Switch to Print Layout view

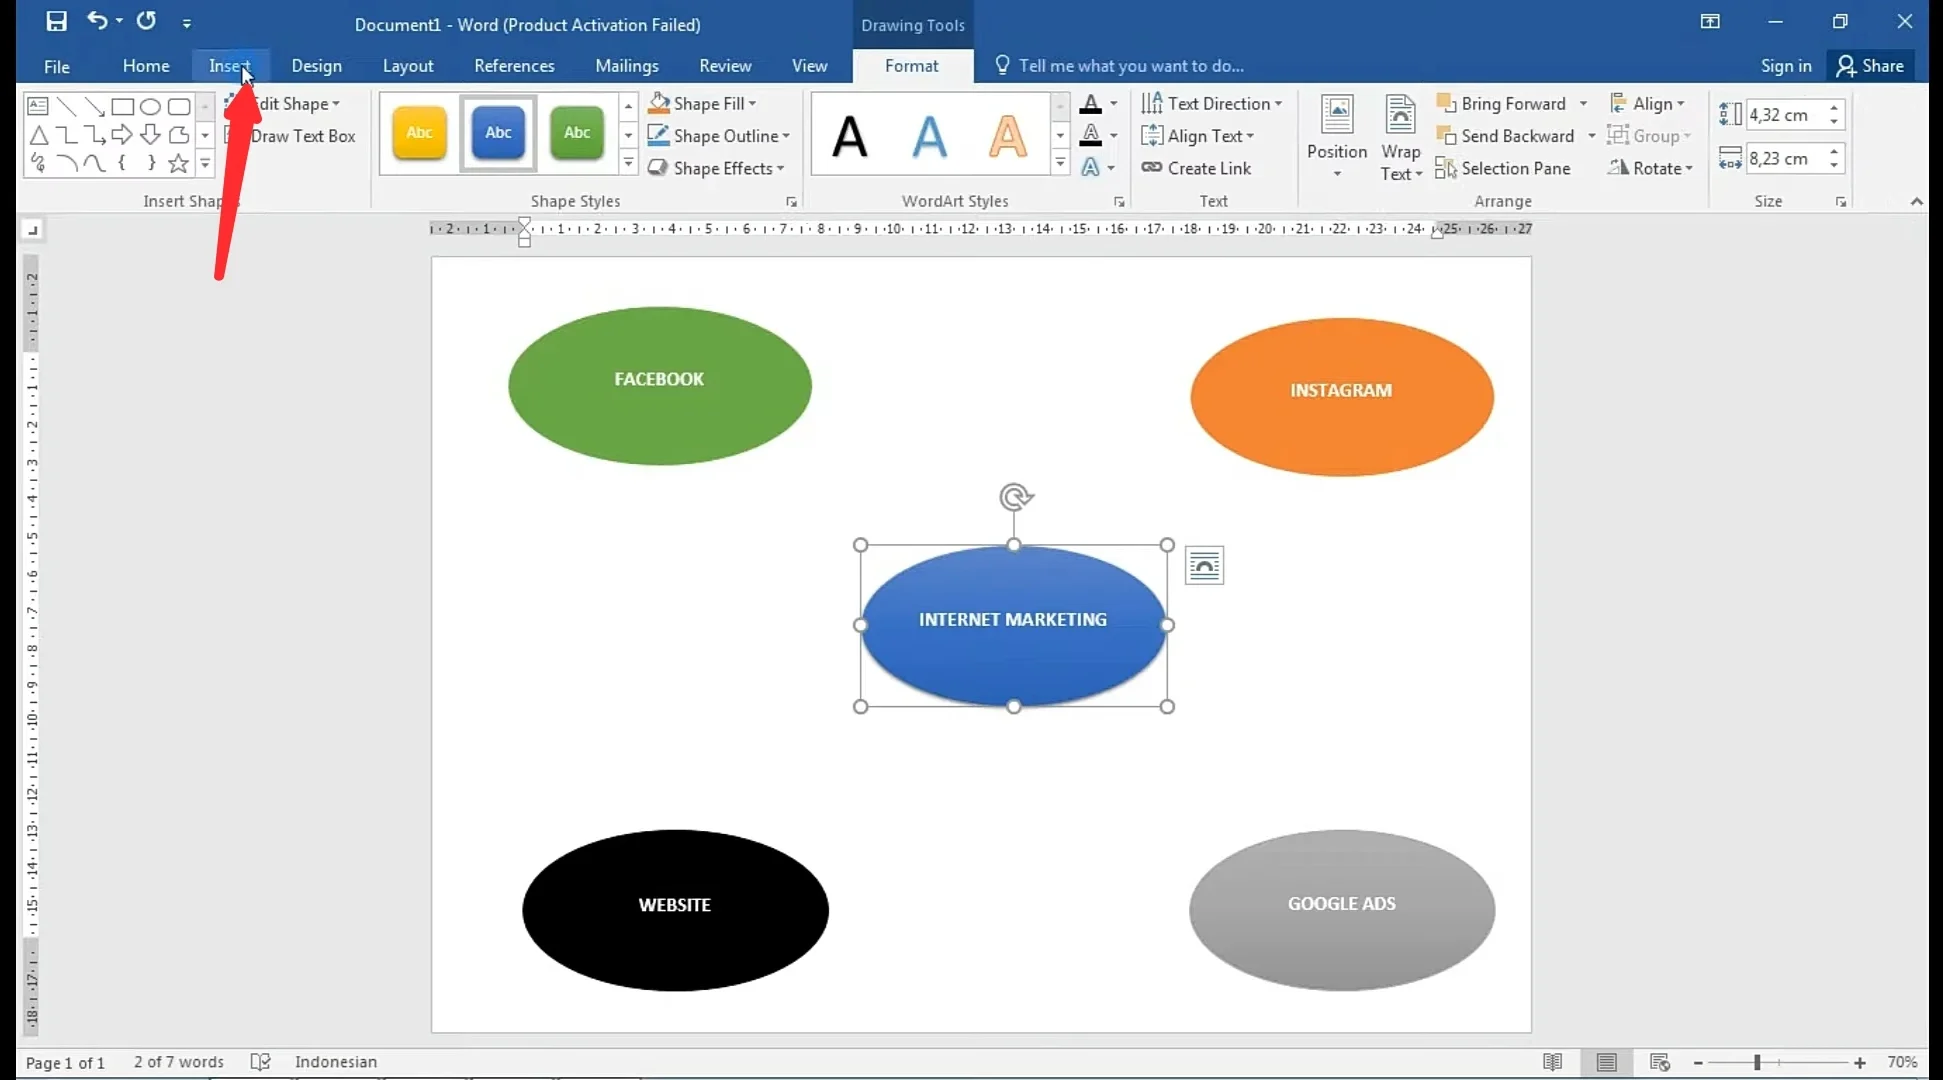click(x=1606, y=1062)
